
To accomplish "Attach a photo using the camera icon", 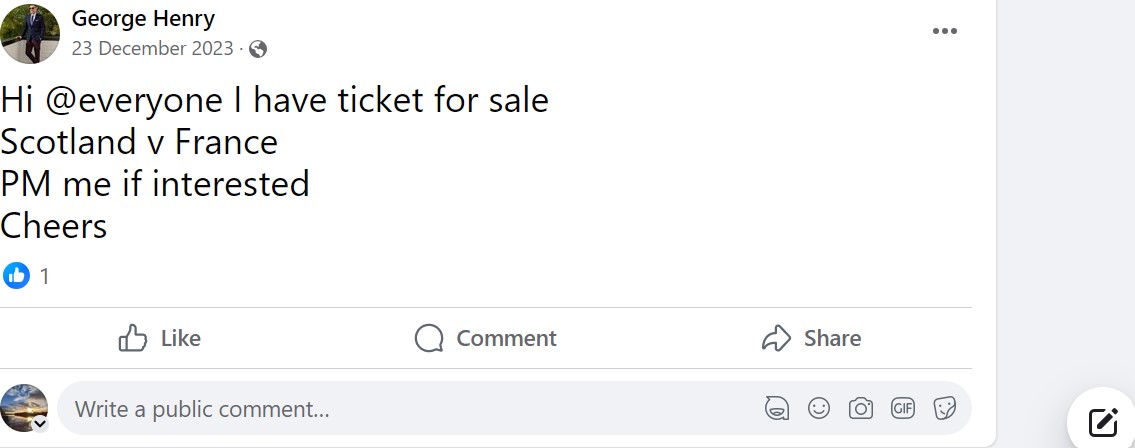I will click(x=860, y=408).
